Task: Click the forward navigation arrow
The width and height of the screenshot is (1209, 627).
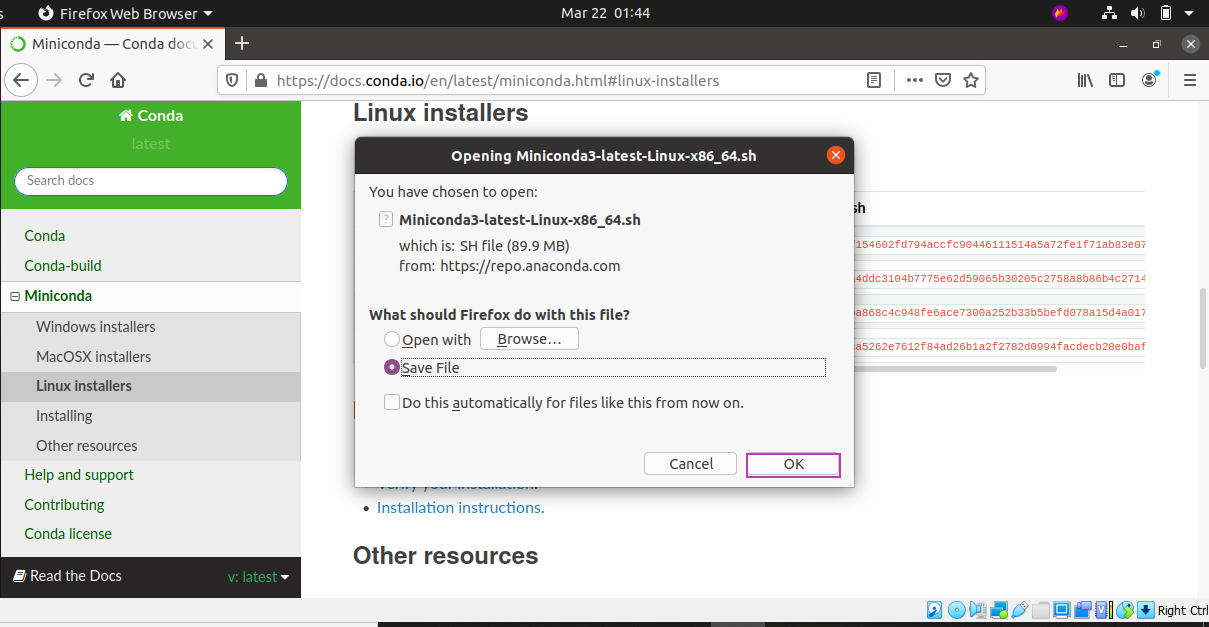Action: [x=54, y=80]
